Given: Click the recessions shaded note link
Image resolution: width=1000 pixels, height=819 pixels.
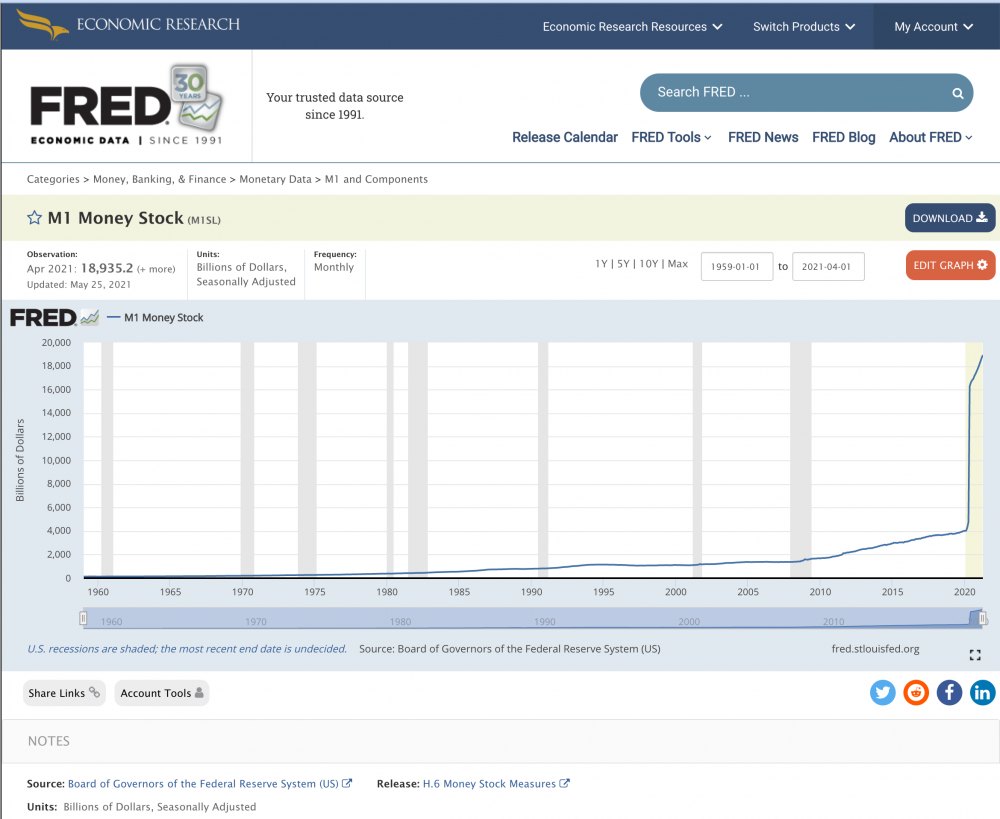Looking at the screenshot, I should (x=187, y=649).
